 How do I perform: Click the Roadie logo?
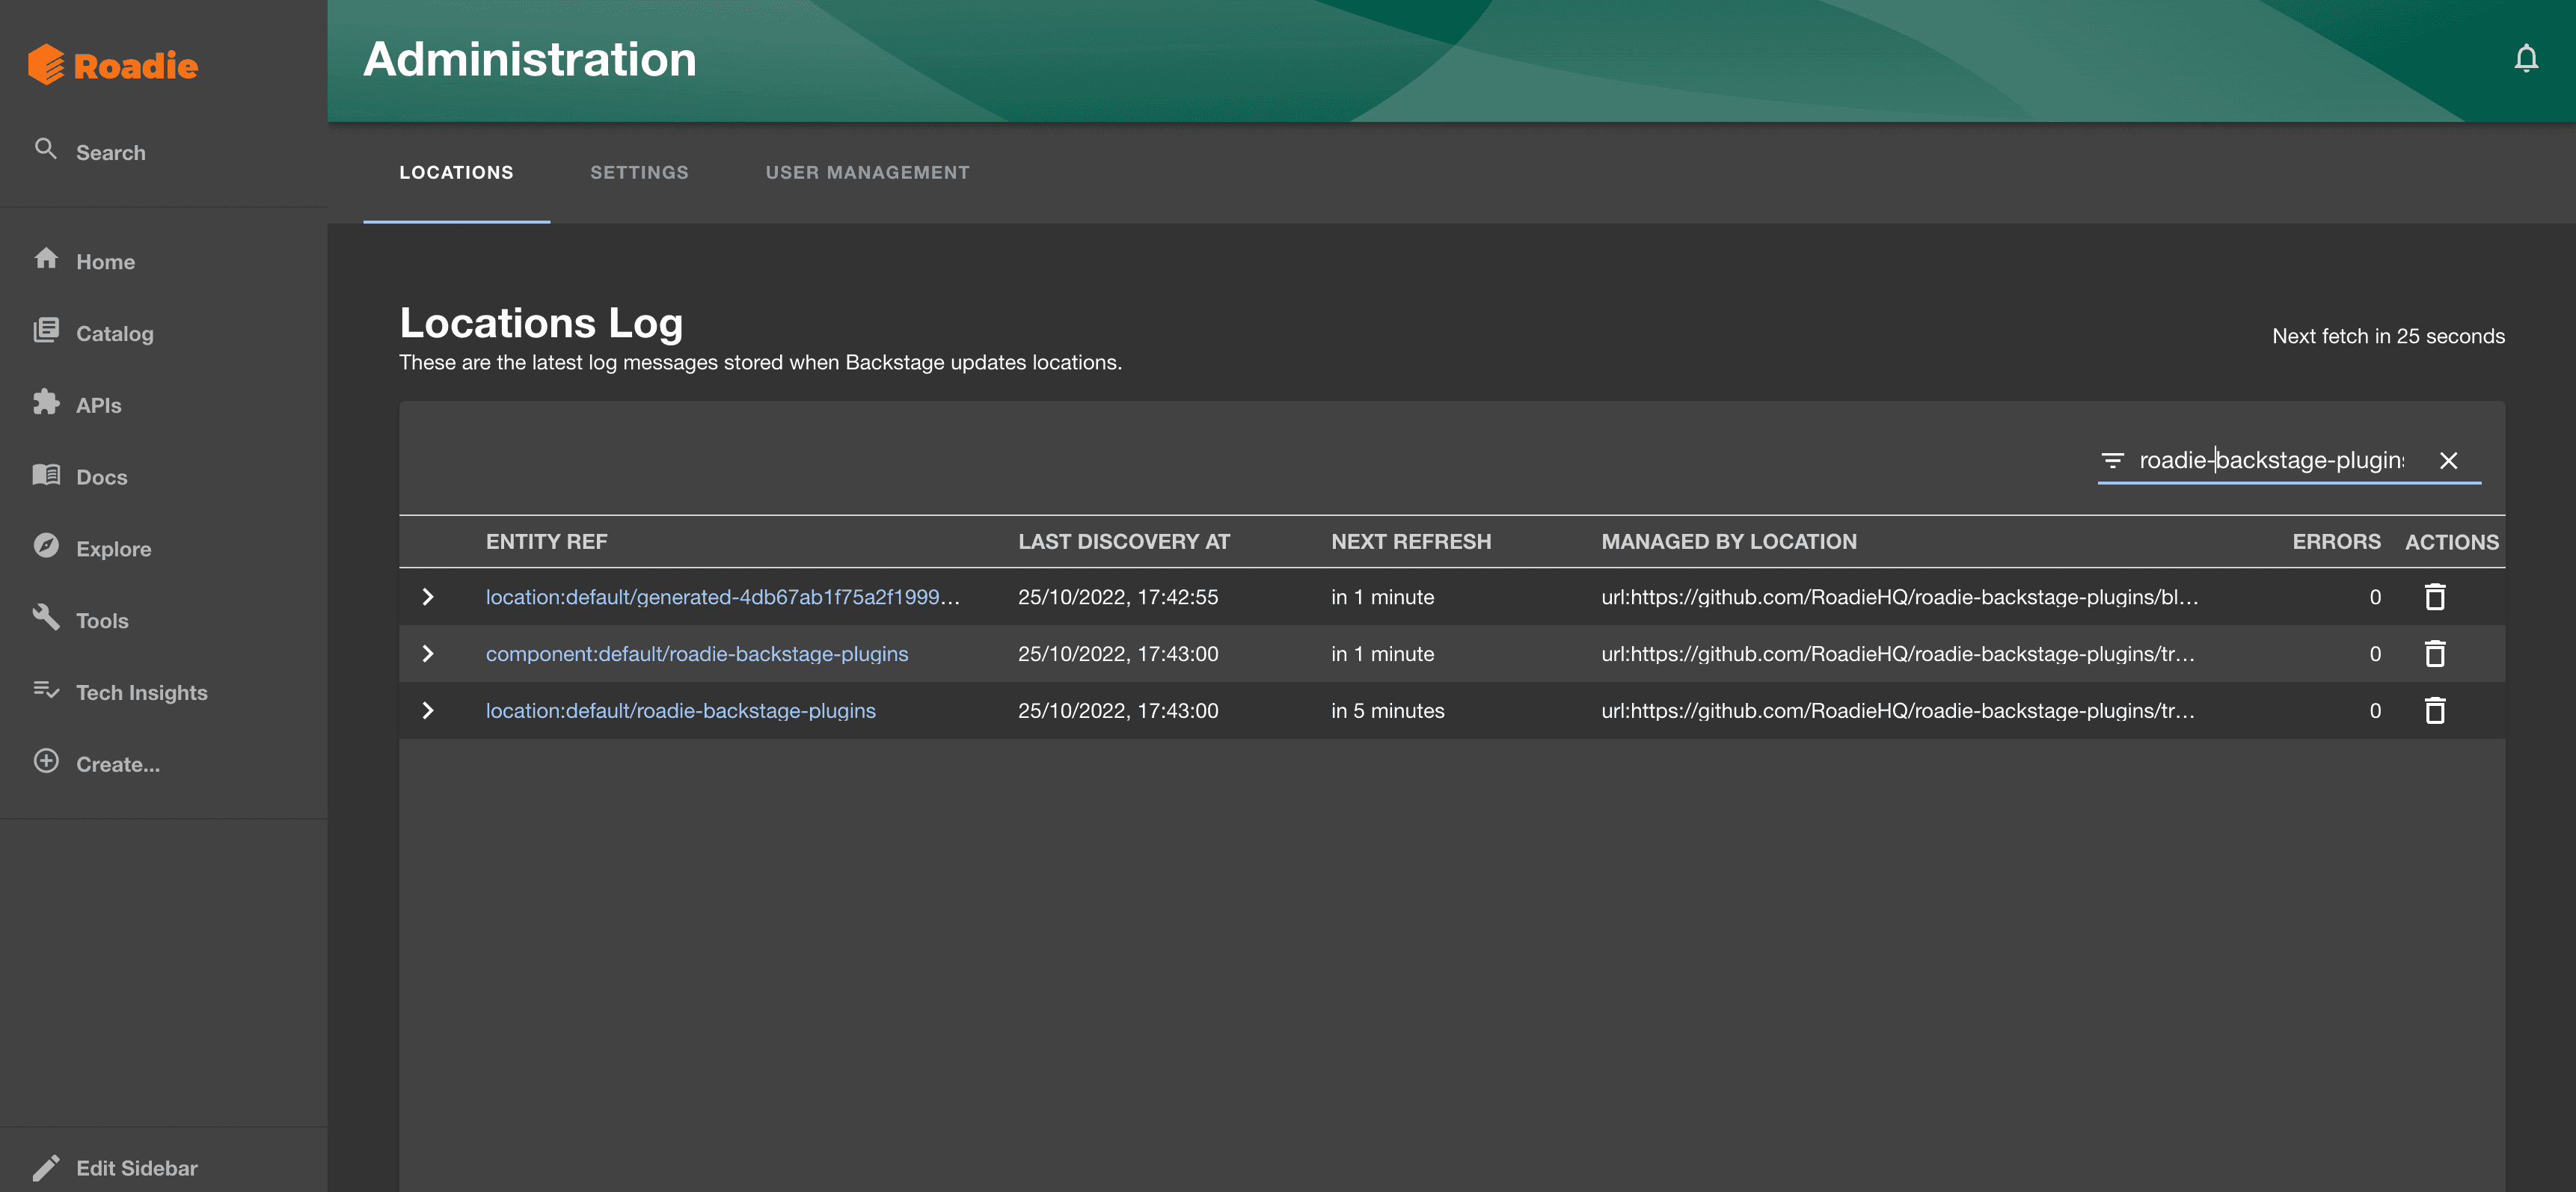pos(113,65)
